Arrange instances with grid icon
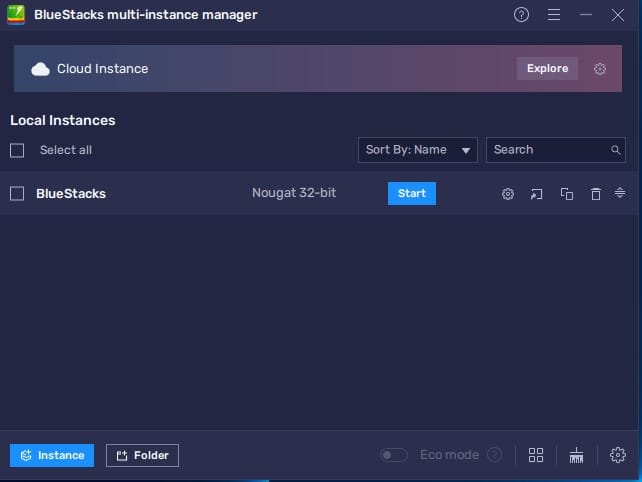This screenshot has width=642, height=482. coord(536,455)
